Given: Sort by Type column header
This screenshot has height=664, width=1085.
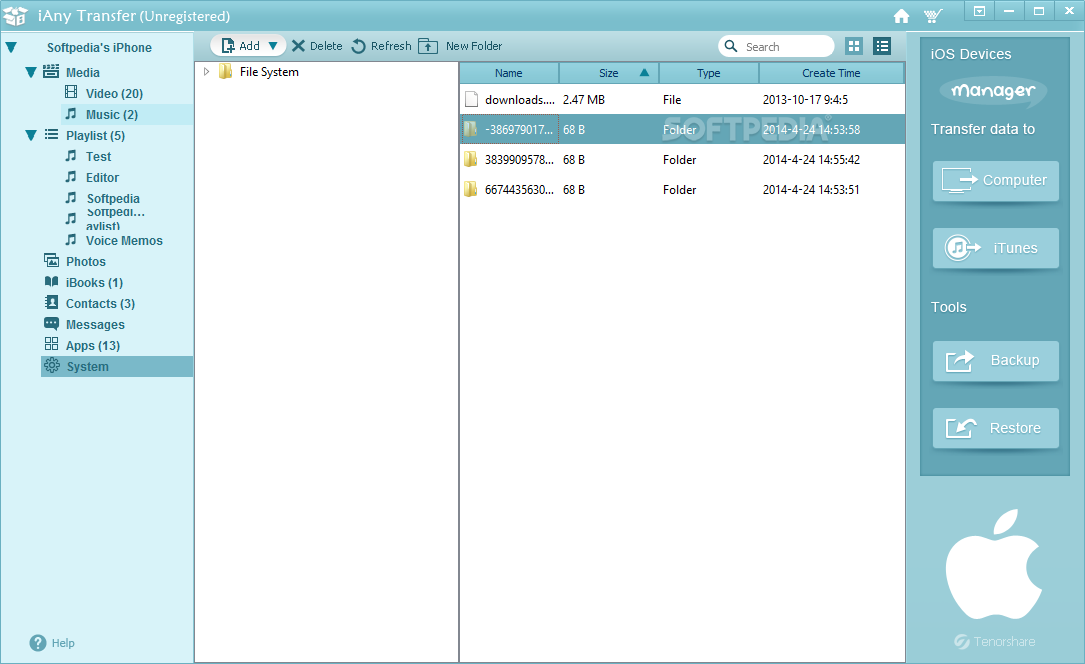Looking at the screenshot, I should [x=709, y=73].
